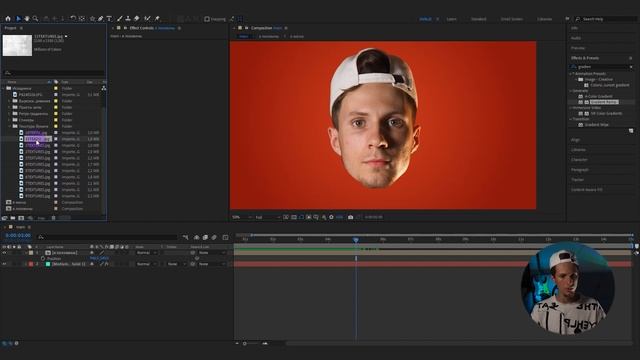Viewport: 640px width, 360px height.
Task: Select the Clone Stamp tool
Action: pyautogui.click(x=128, y=19)
